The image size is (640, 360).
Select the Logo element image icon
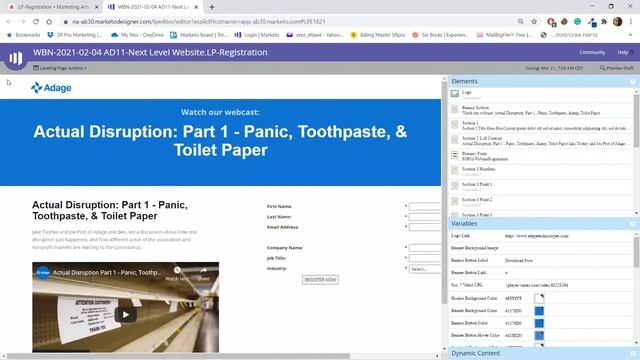455,94
